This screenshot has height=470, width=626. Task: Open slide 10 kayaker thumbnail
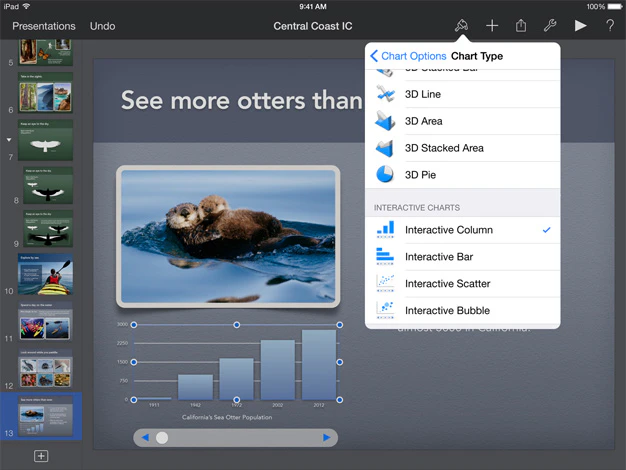click(x=45, y=274)
